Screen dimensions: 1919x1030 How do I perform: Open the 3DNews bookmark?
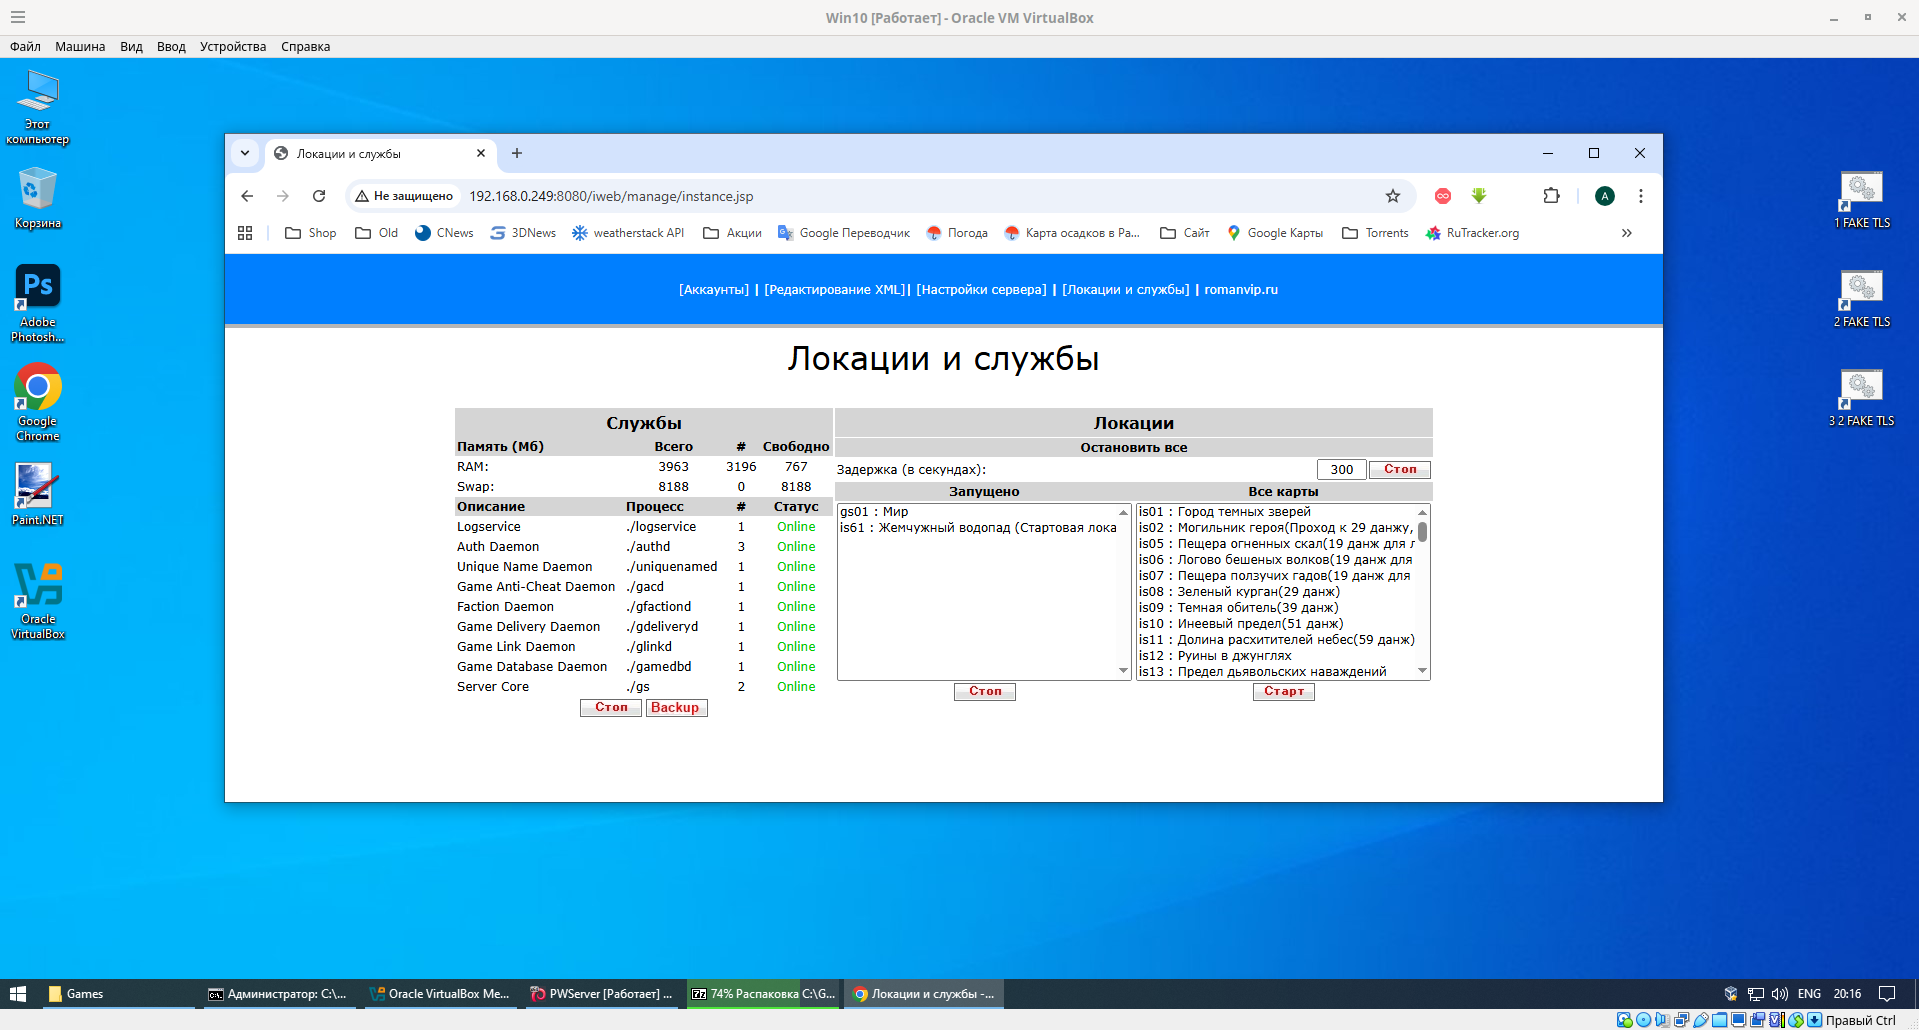click(521, 232)
